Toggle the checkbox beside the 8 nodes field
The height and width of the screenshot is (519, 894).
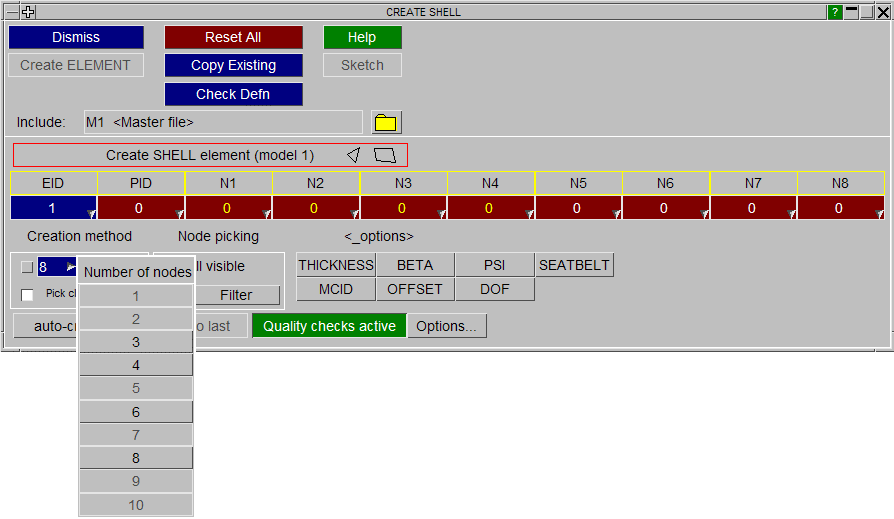(x=27, y=267)
